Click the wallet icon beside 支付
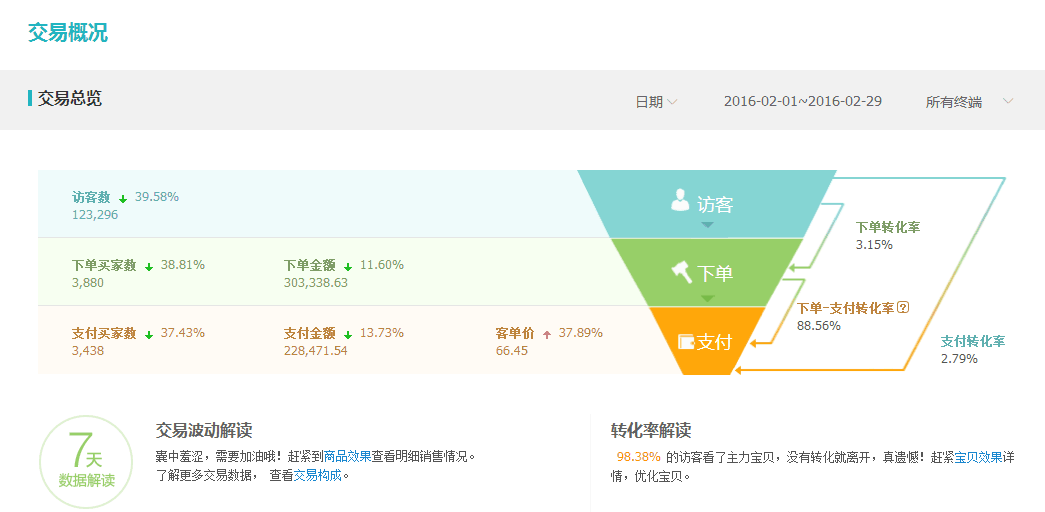Screen dimensions: 1045x512 click(686, 341)
